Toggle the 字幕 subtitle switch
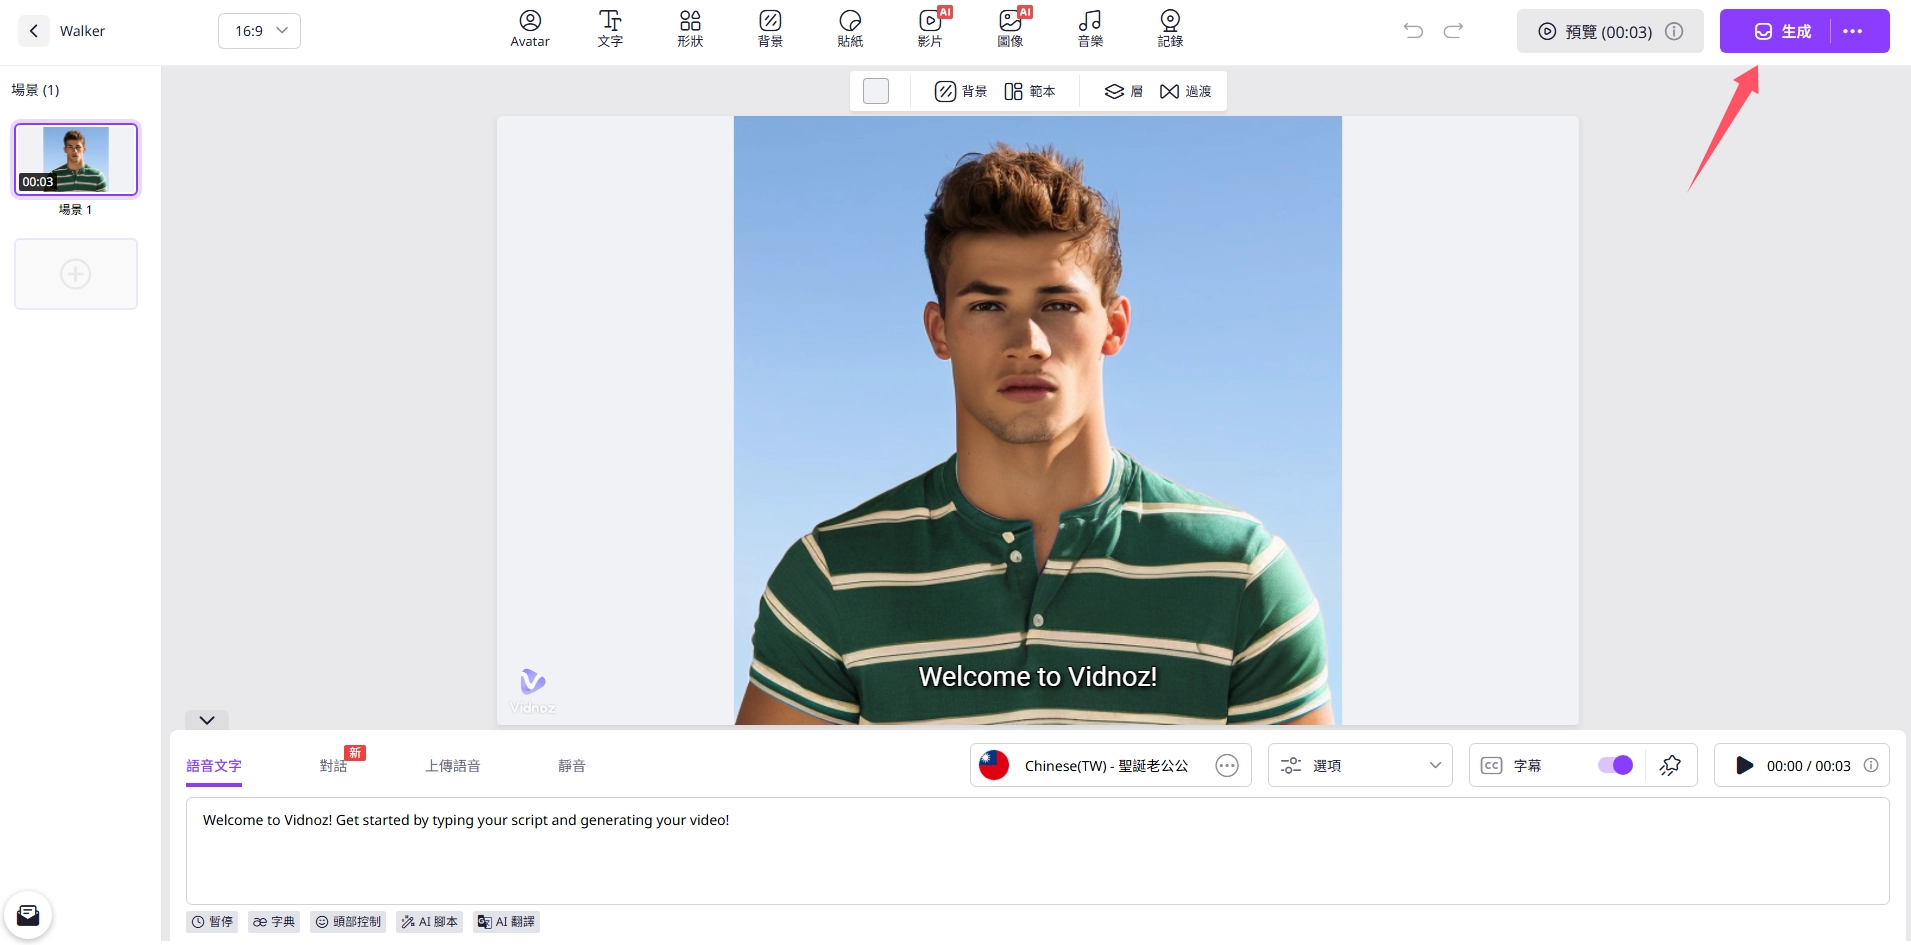Screen dimensions: 1911x945 tap(1615, 765)
